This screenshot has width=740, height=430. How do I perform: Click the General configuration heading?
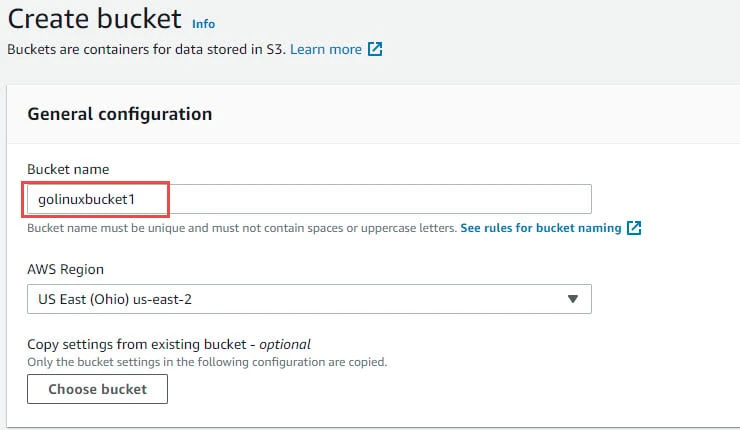pyautogui.click(x=119, y=114)
